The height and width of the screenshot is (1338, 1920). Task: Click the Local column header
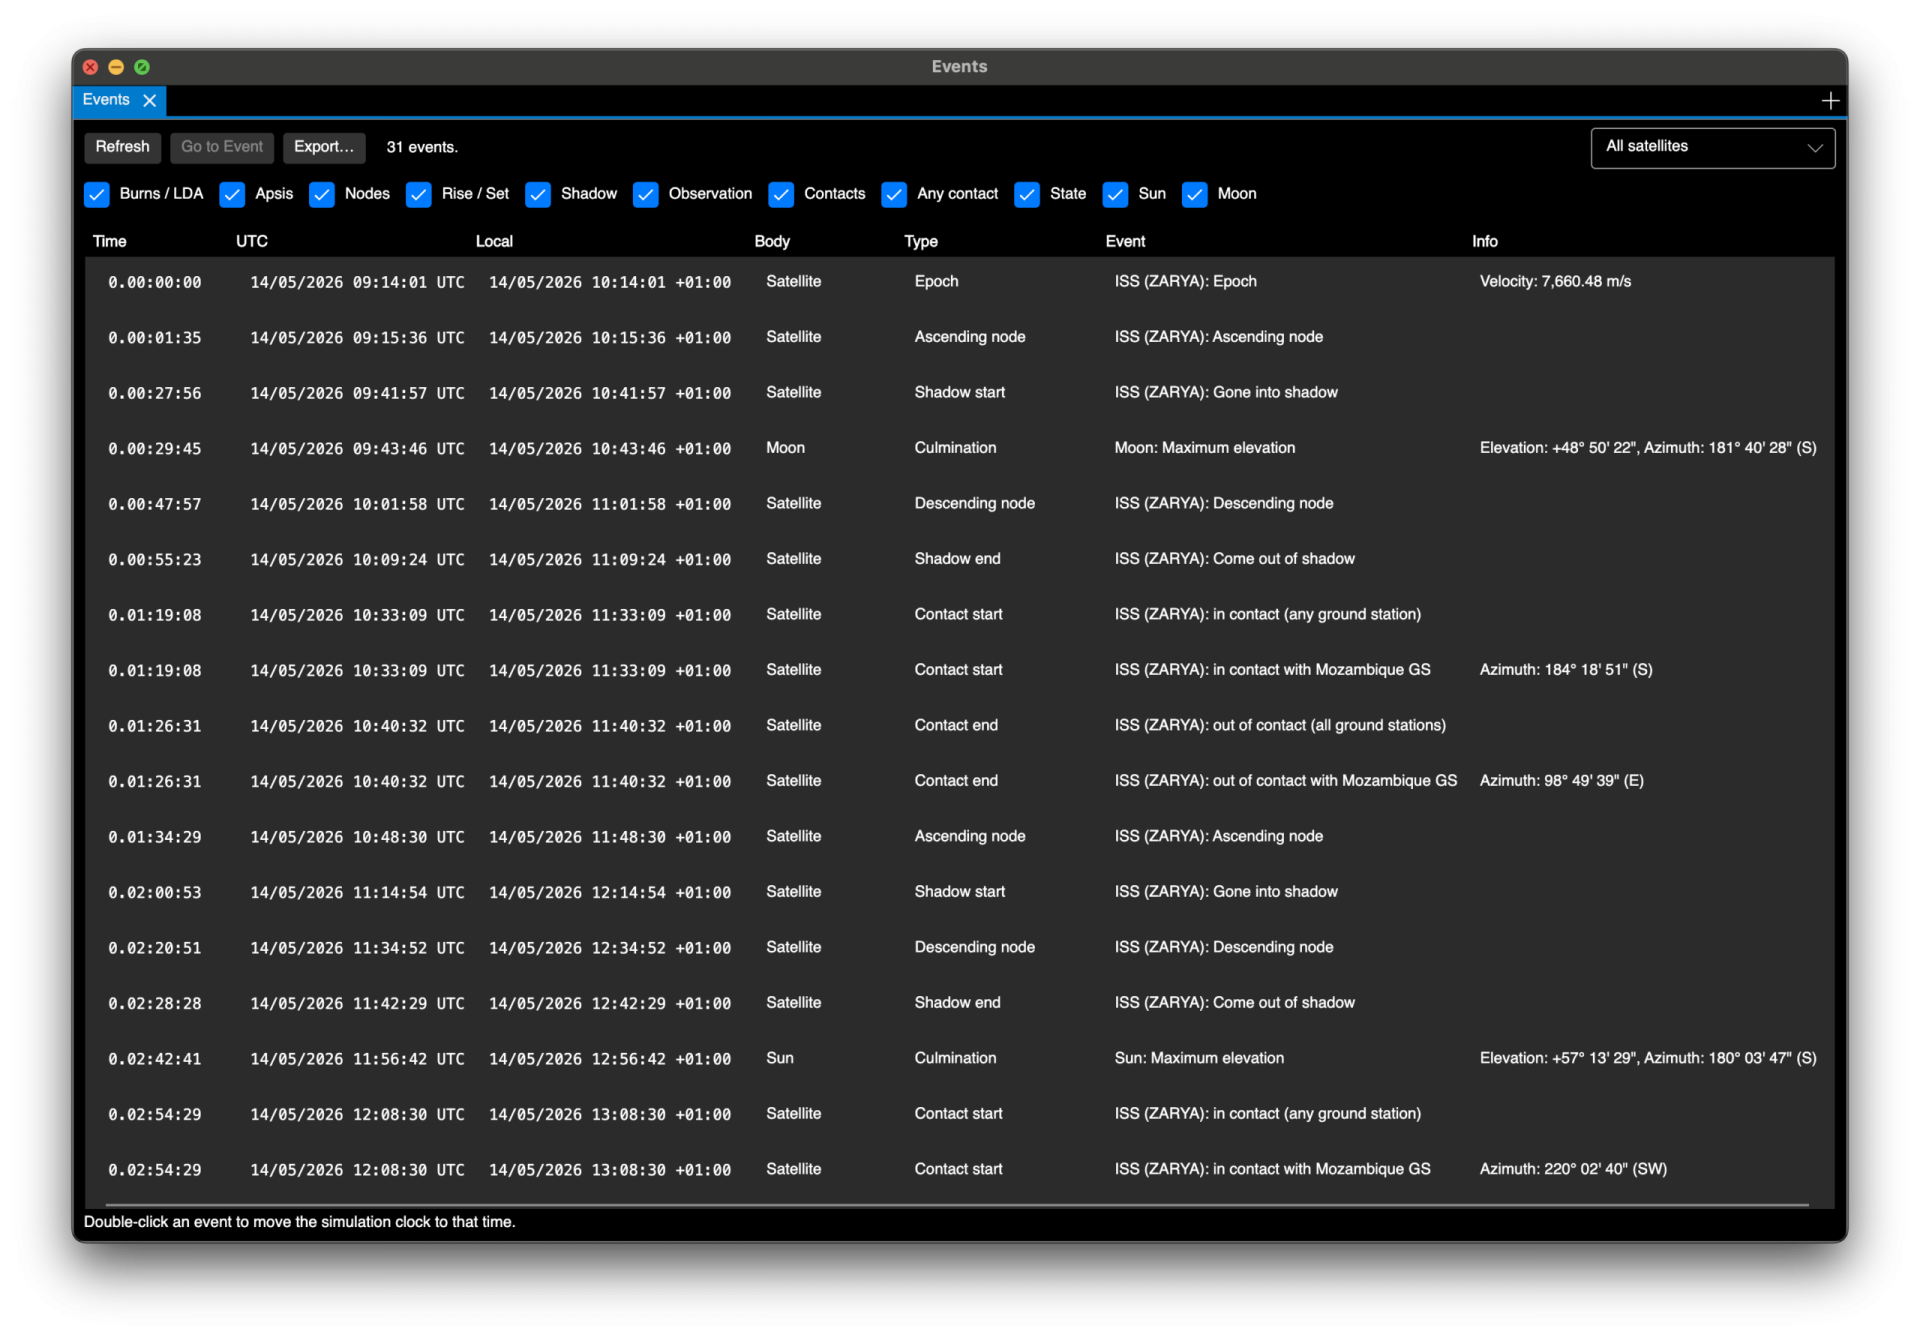coord(494,242)
